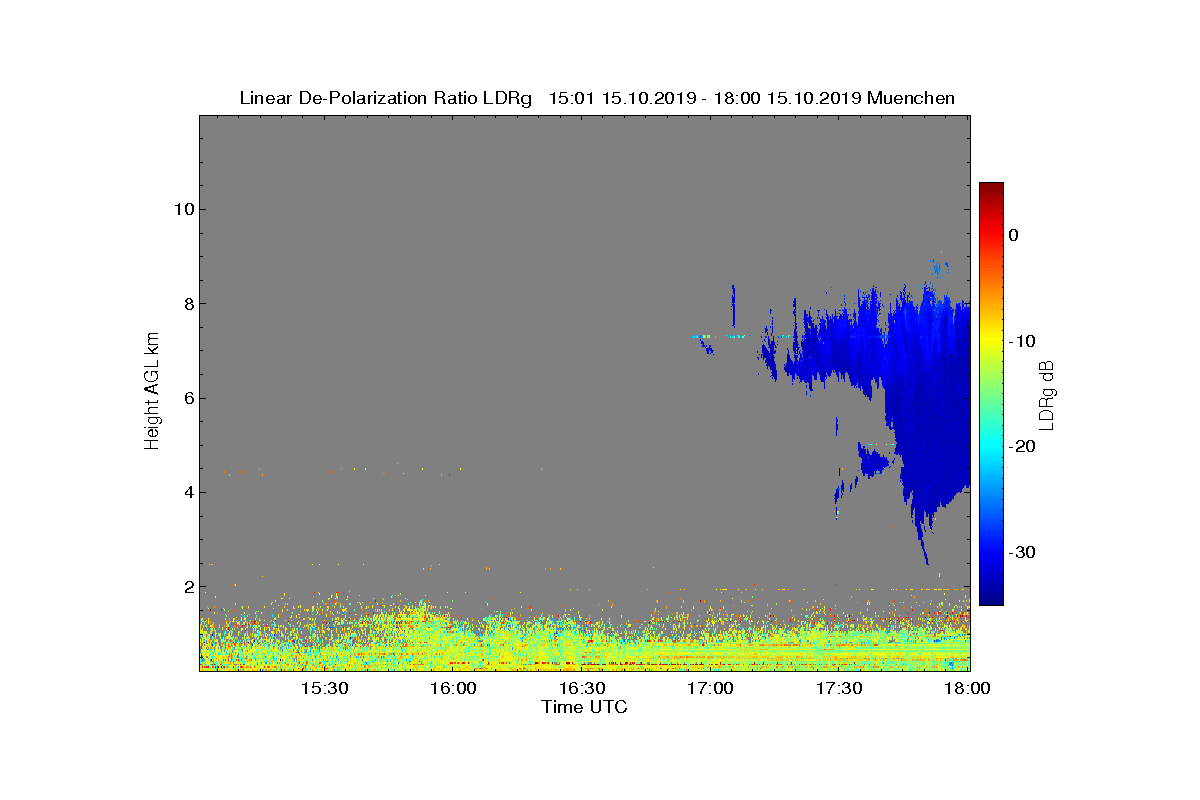Click the 'Height AGL km' axis label
The image size is (1200, 800).
pyautogui.click(x=152, y=393)
